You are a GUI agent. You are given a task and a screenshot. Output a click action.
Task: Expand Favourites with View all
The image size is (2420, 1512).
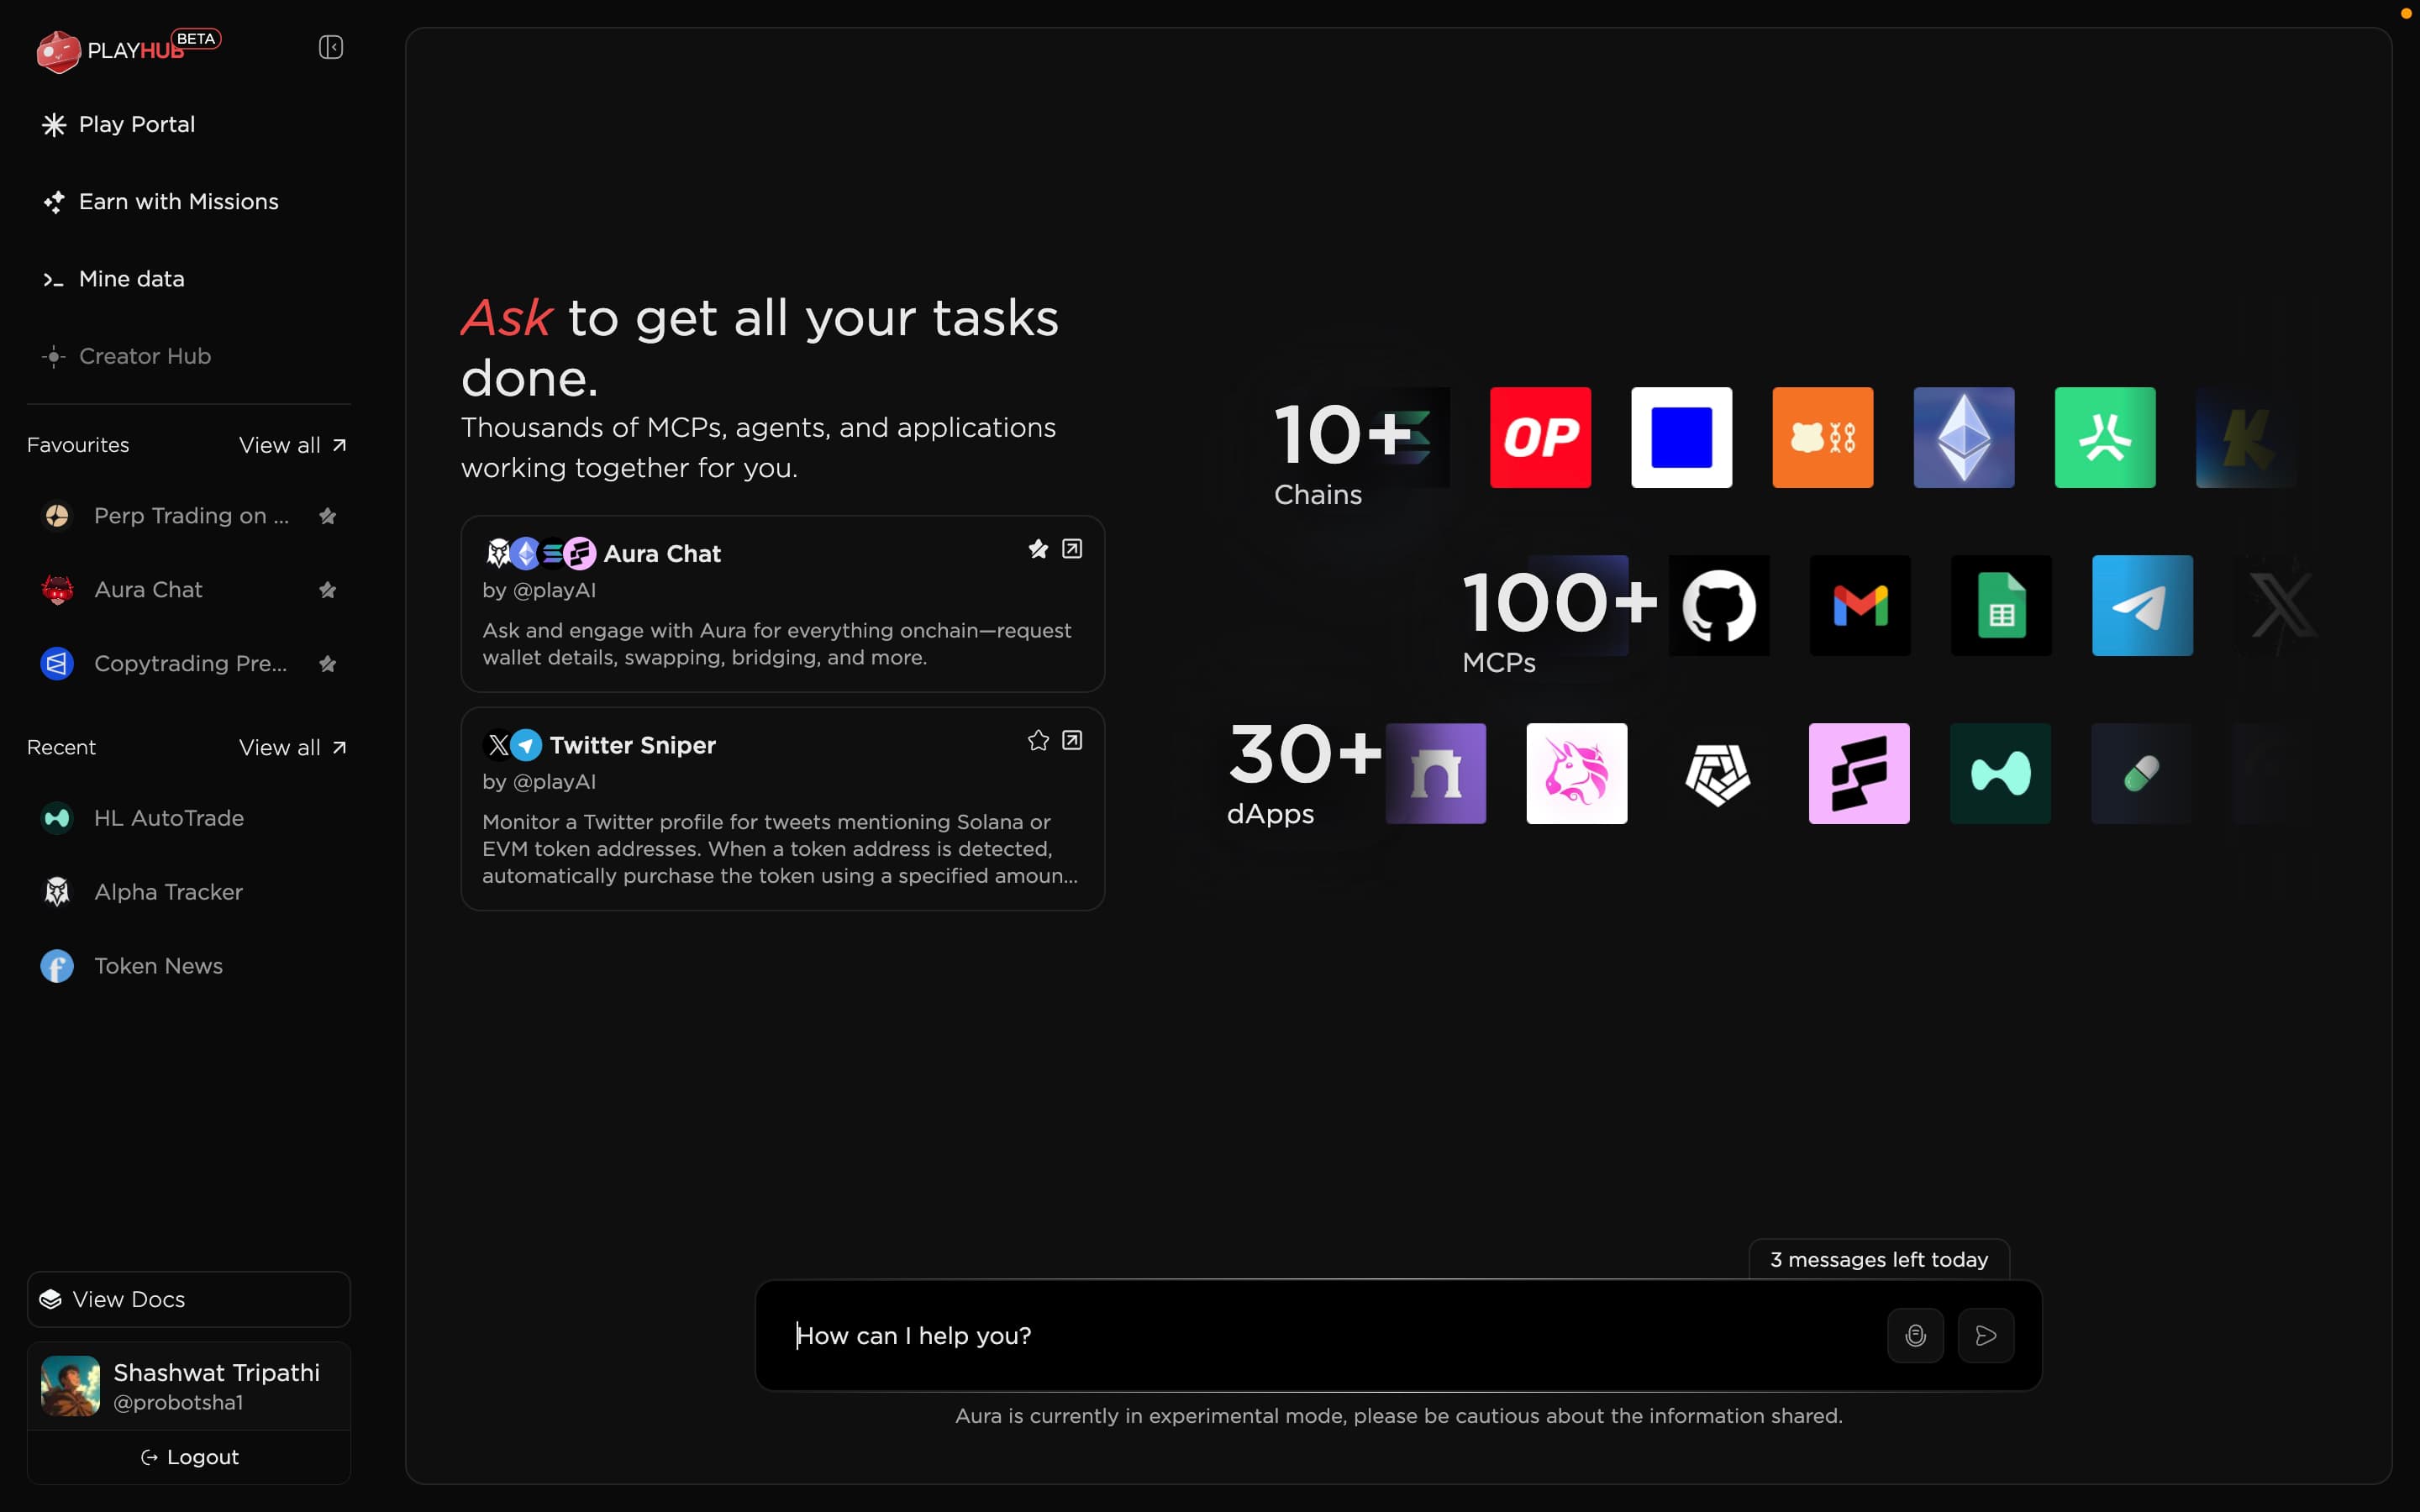pos(292,445)
